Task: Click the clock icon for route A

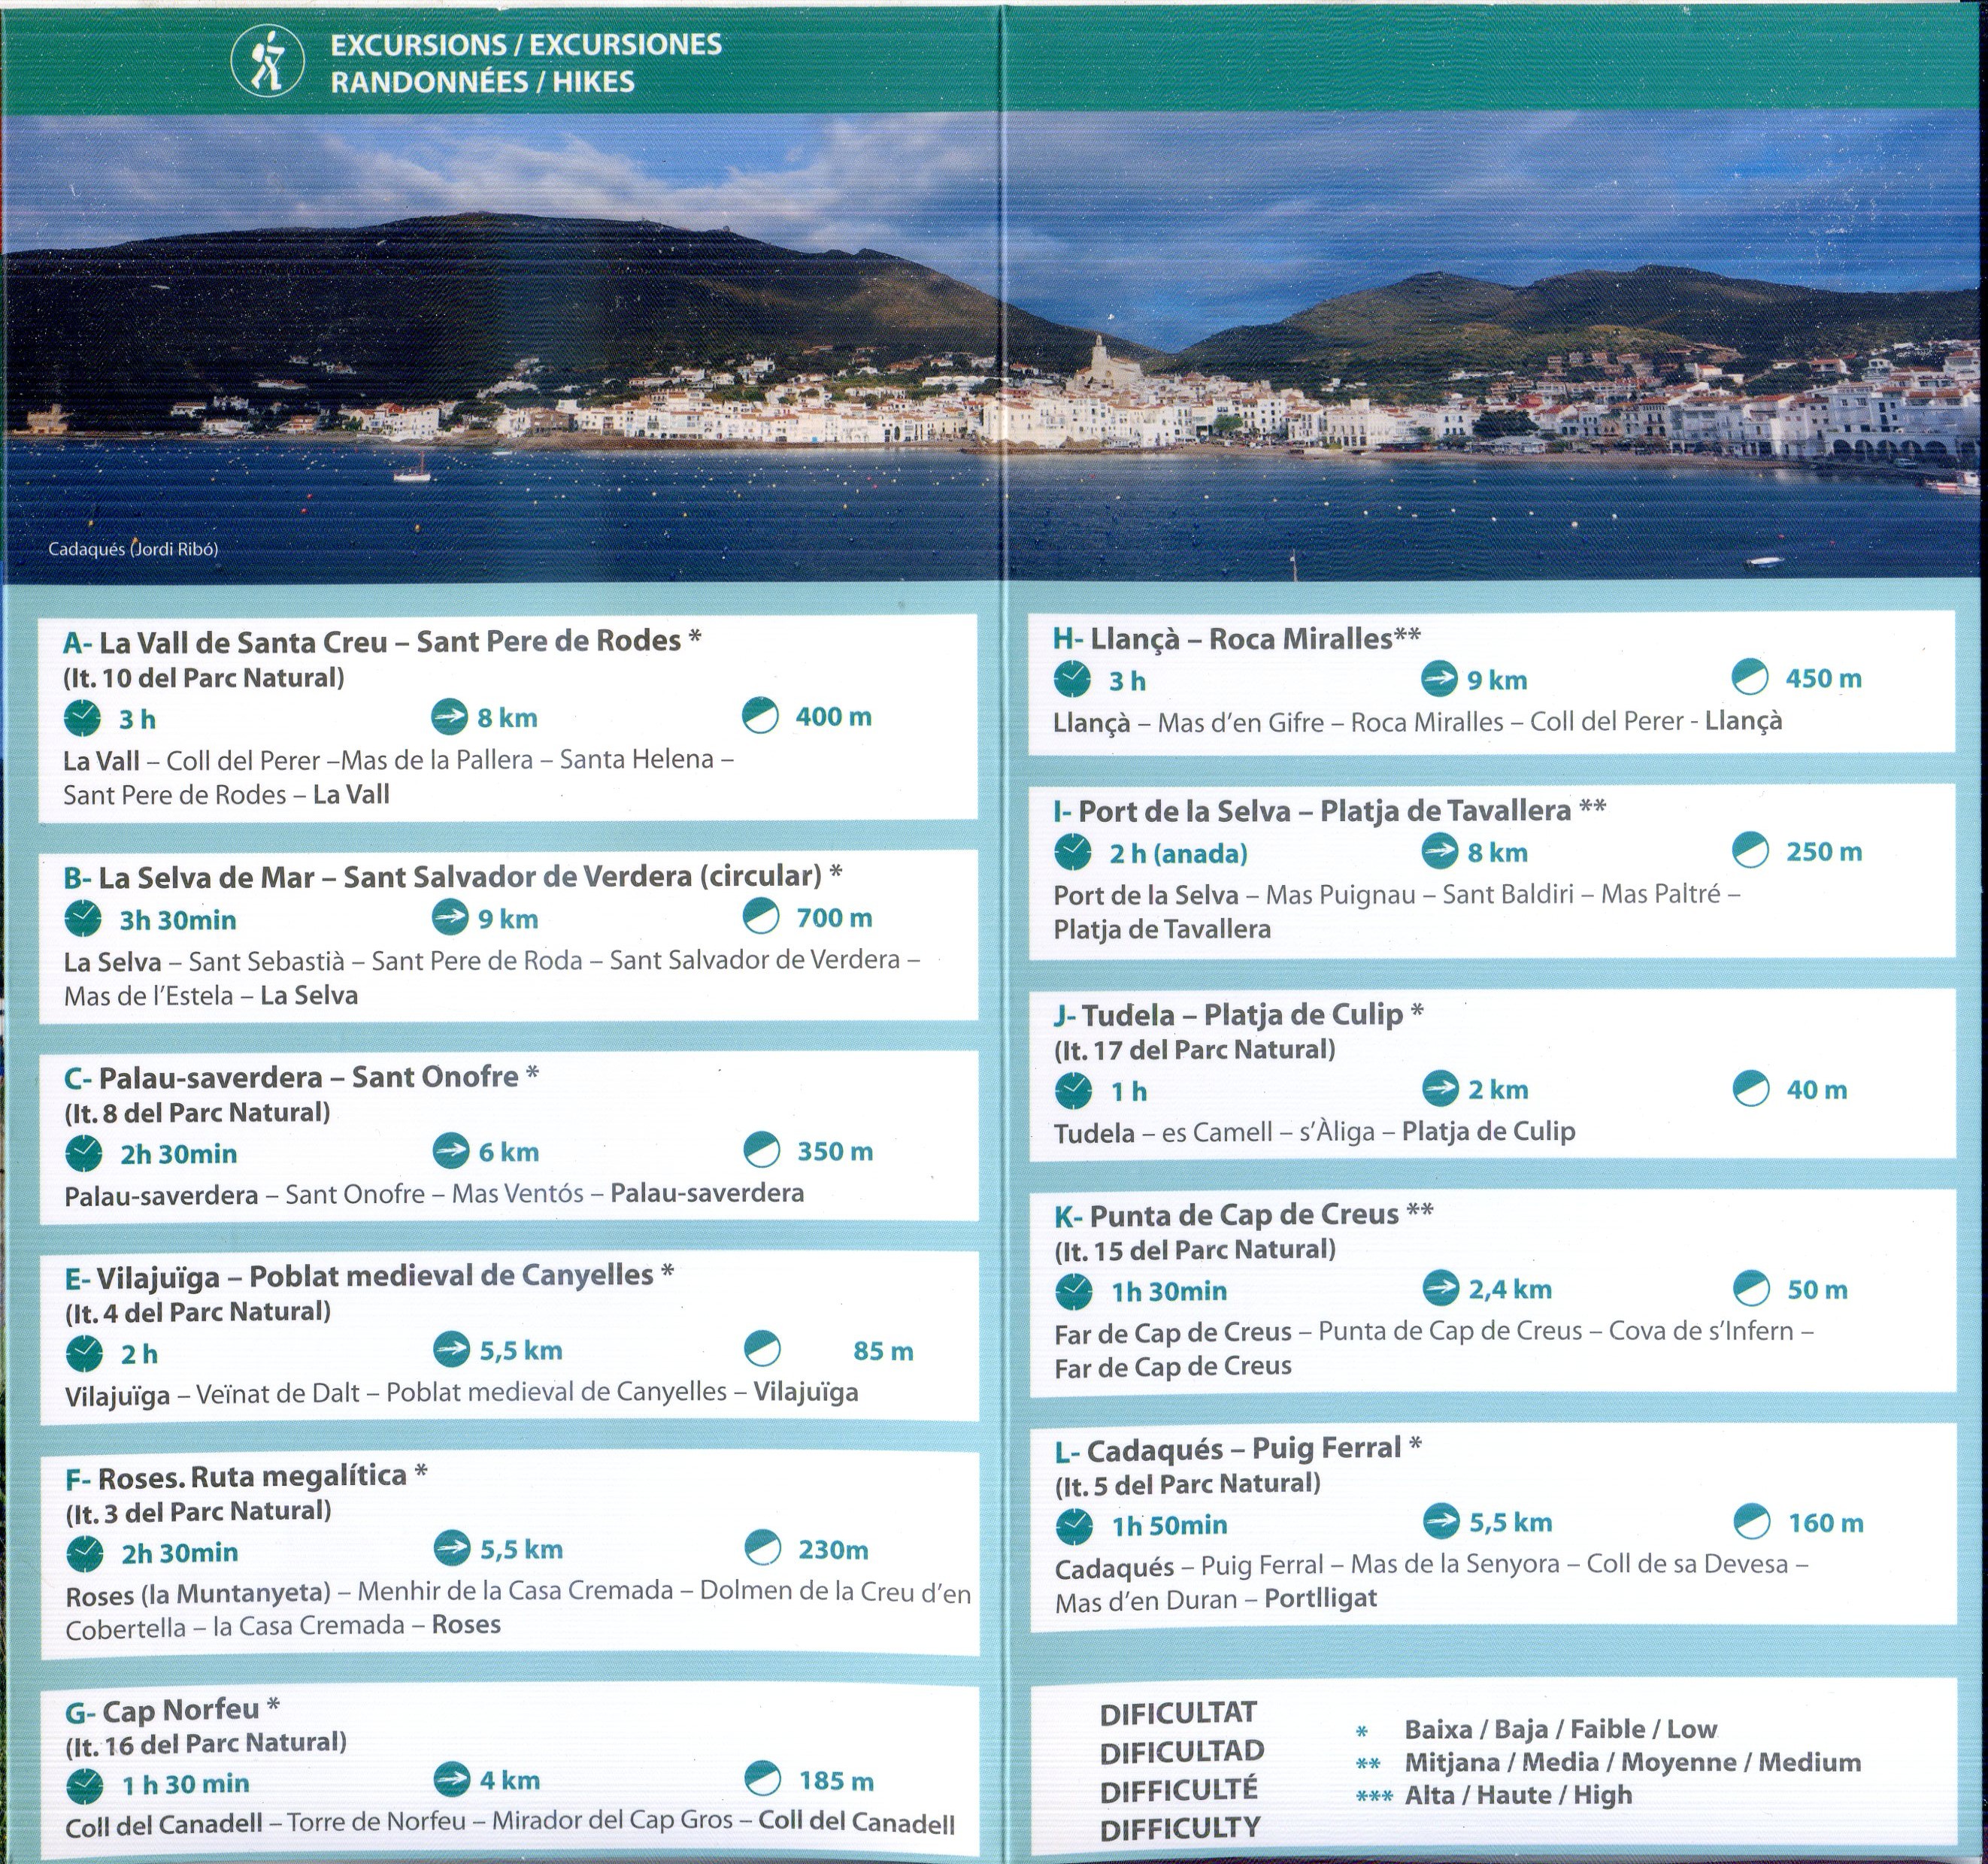Action: 83,718
